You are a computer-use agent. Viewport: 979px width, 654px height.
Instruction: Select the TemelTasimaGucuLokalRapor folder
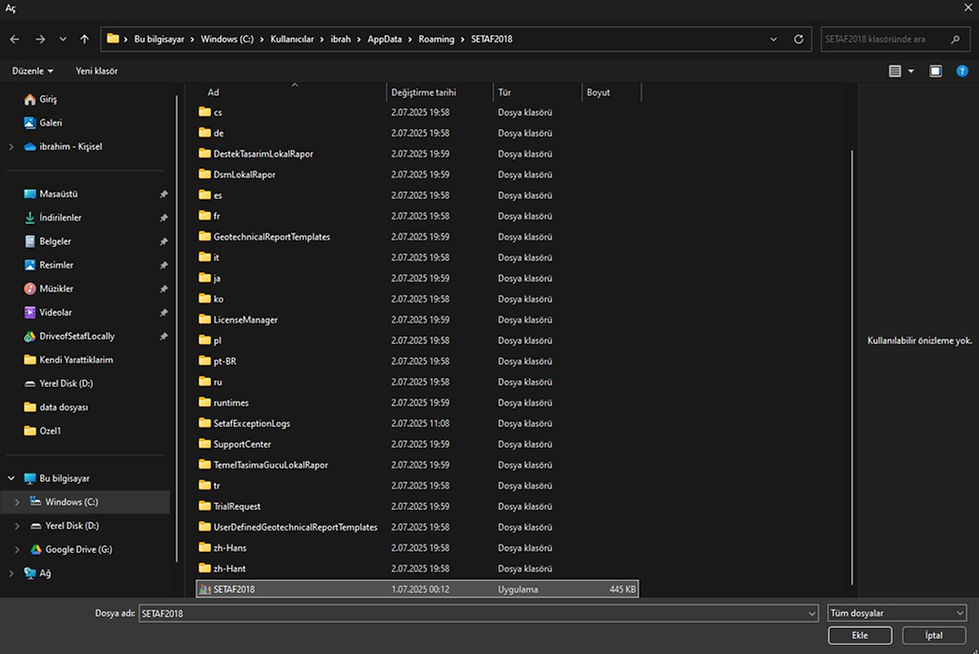(x=270, y=465)
